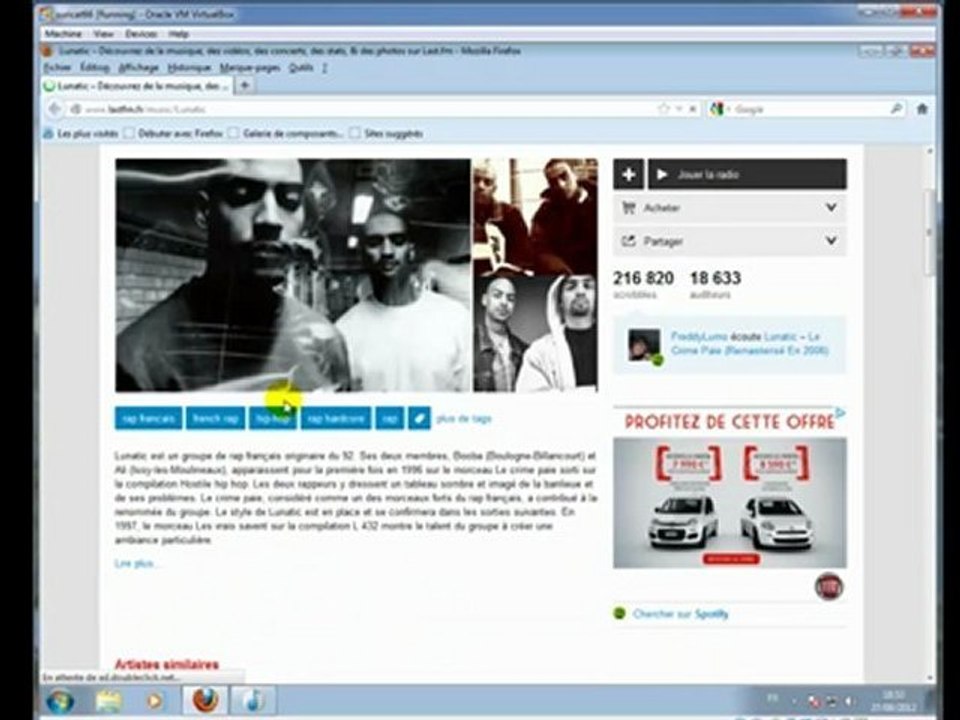The image size is (960, 720).
Task: Click the large Lunatic duo photo
Action: [x=293, y=275]
